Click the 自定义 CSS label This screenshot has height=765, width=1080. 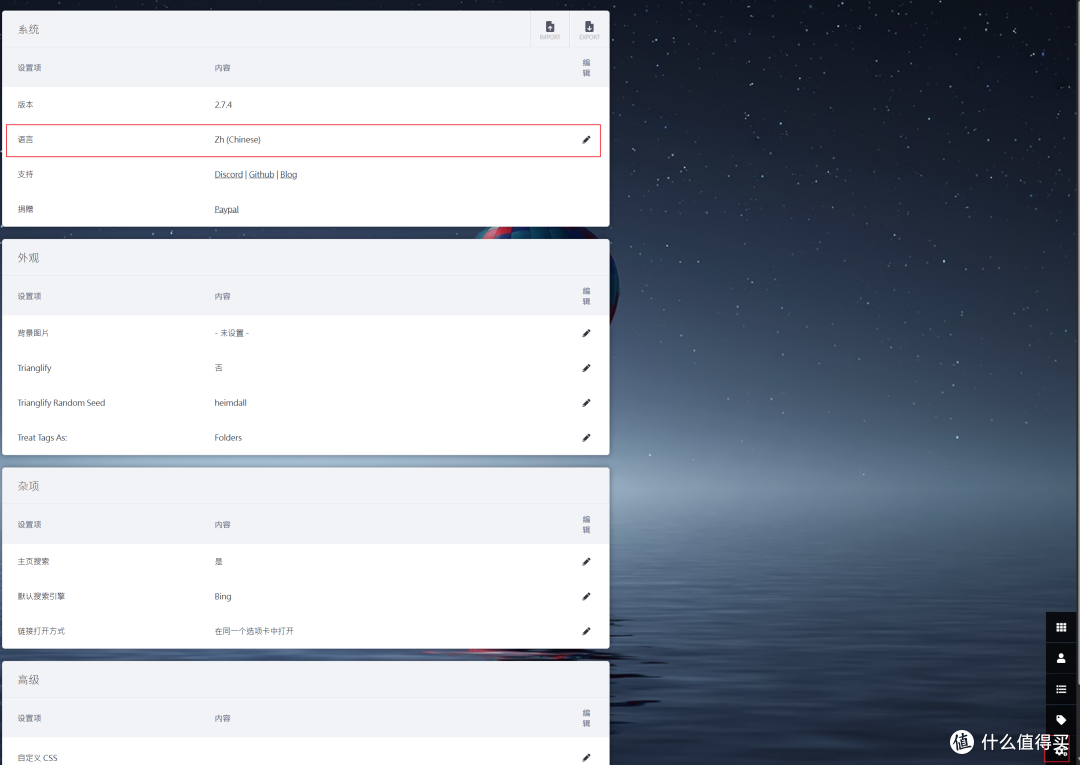click(x=37, y=757)
